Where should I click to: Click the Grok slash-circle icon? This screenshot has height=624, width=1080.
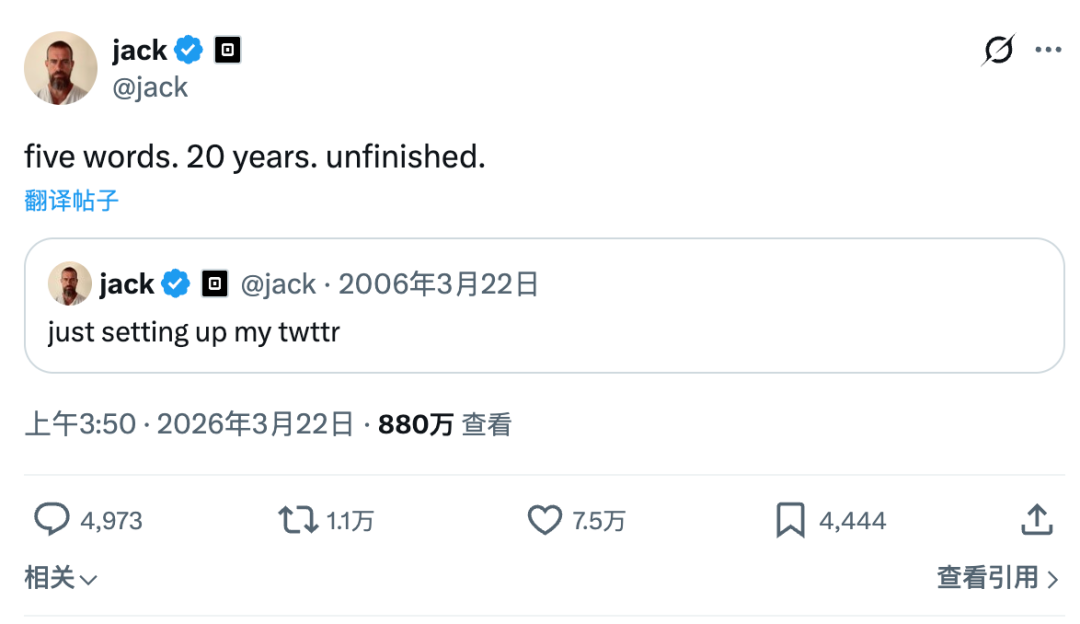point(997,49)
